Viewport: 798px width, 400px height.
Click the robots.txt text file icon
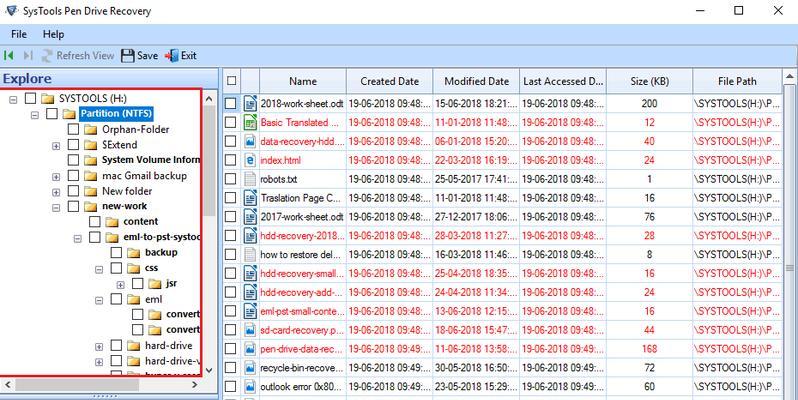click(250, 179)
